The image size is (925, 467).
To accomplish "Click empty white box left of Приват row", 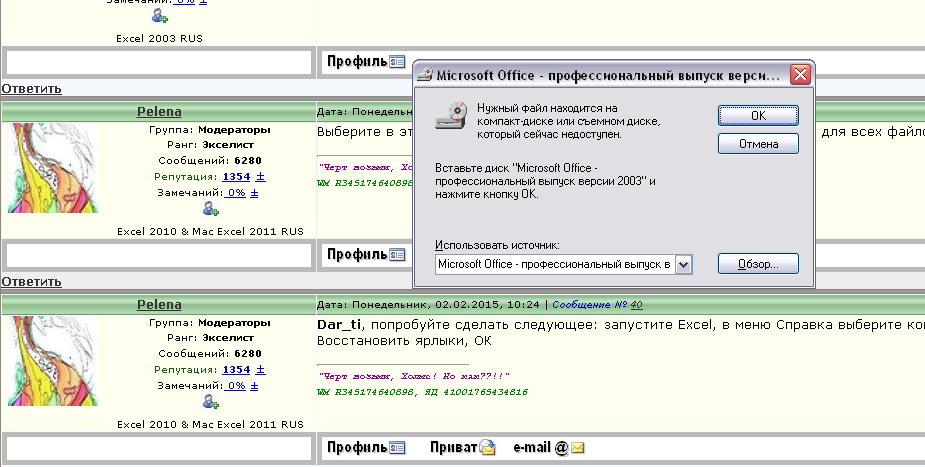I will click(159, 448).
